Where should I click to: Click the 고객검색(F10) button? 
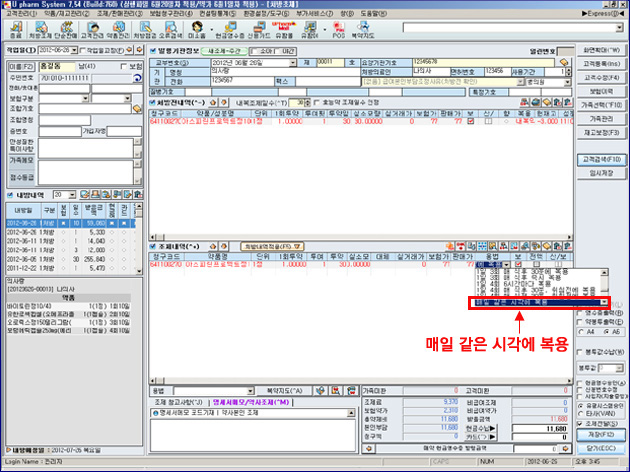pos(601,159)
